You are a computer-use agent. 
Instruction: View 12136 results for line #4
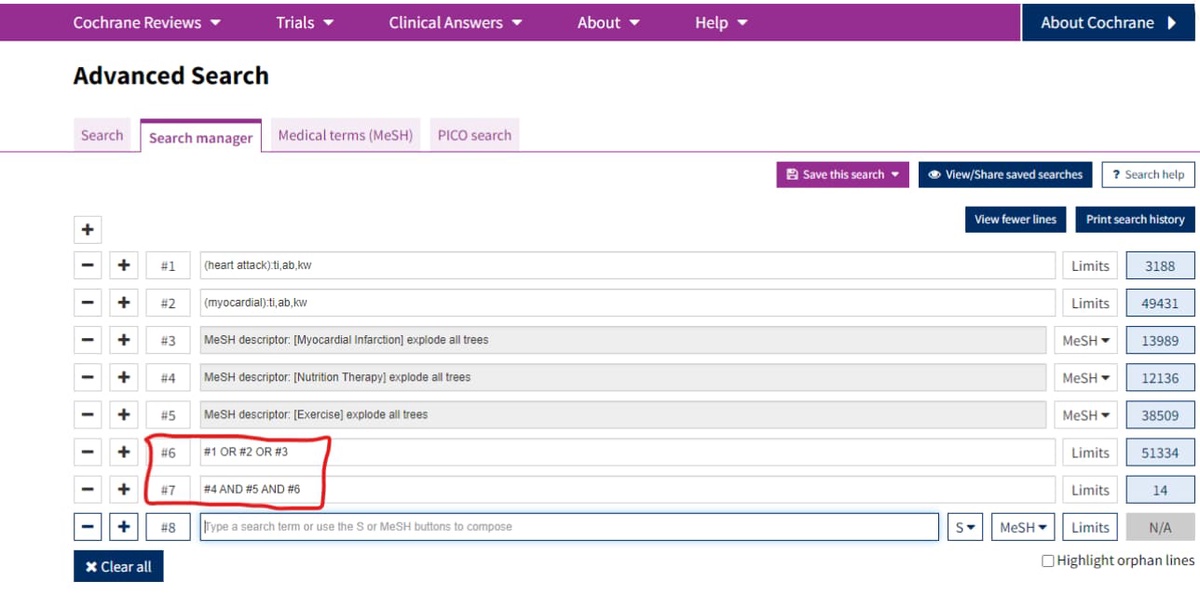tap(1160, 378)
